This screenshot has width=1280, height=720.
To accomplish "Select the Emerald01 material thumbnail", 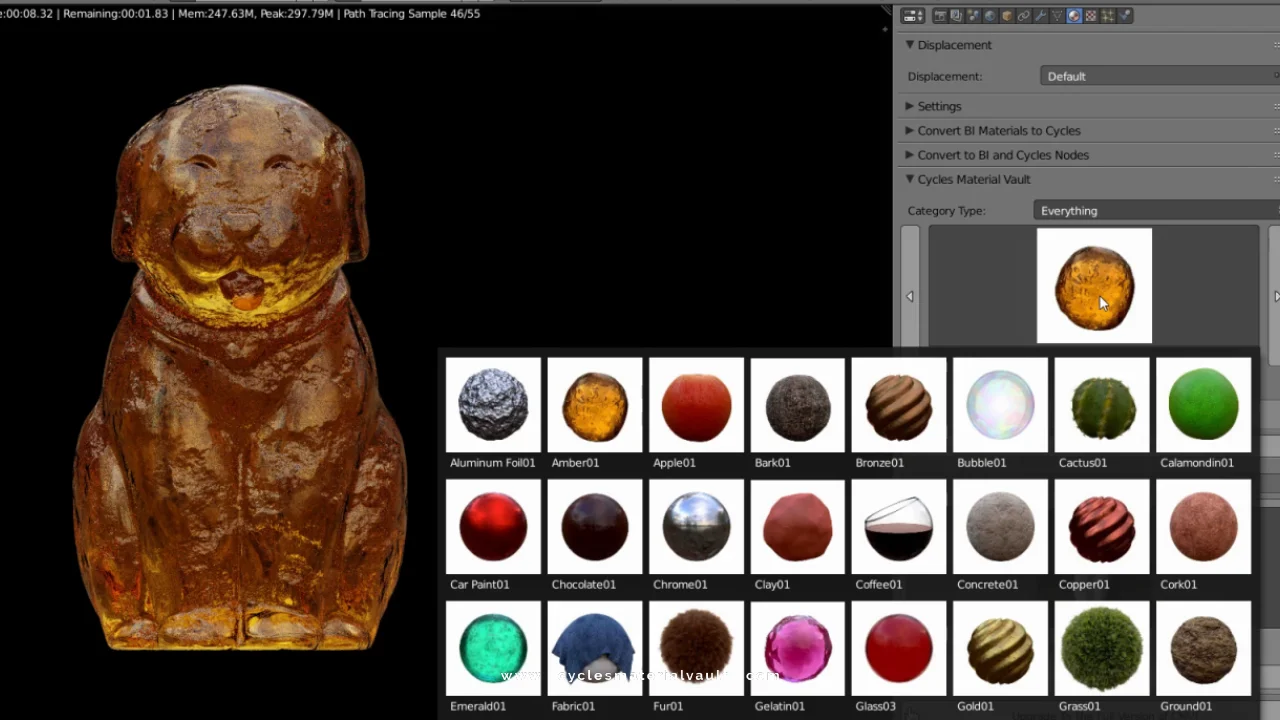I will (x=493, y=648).
